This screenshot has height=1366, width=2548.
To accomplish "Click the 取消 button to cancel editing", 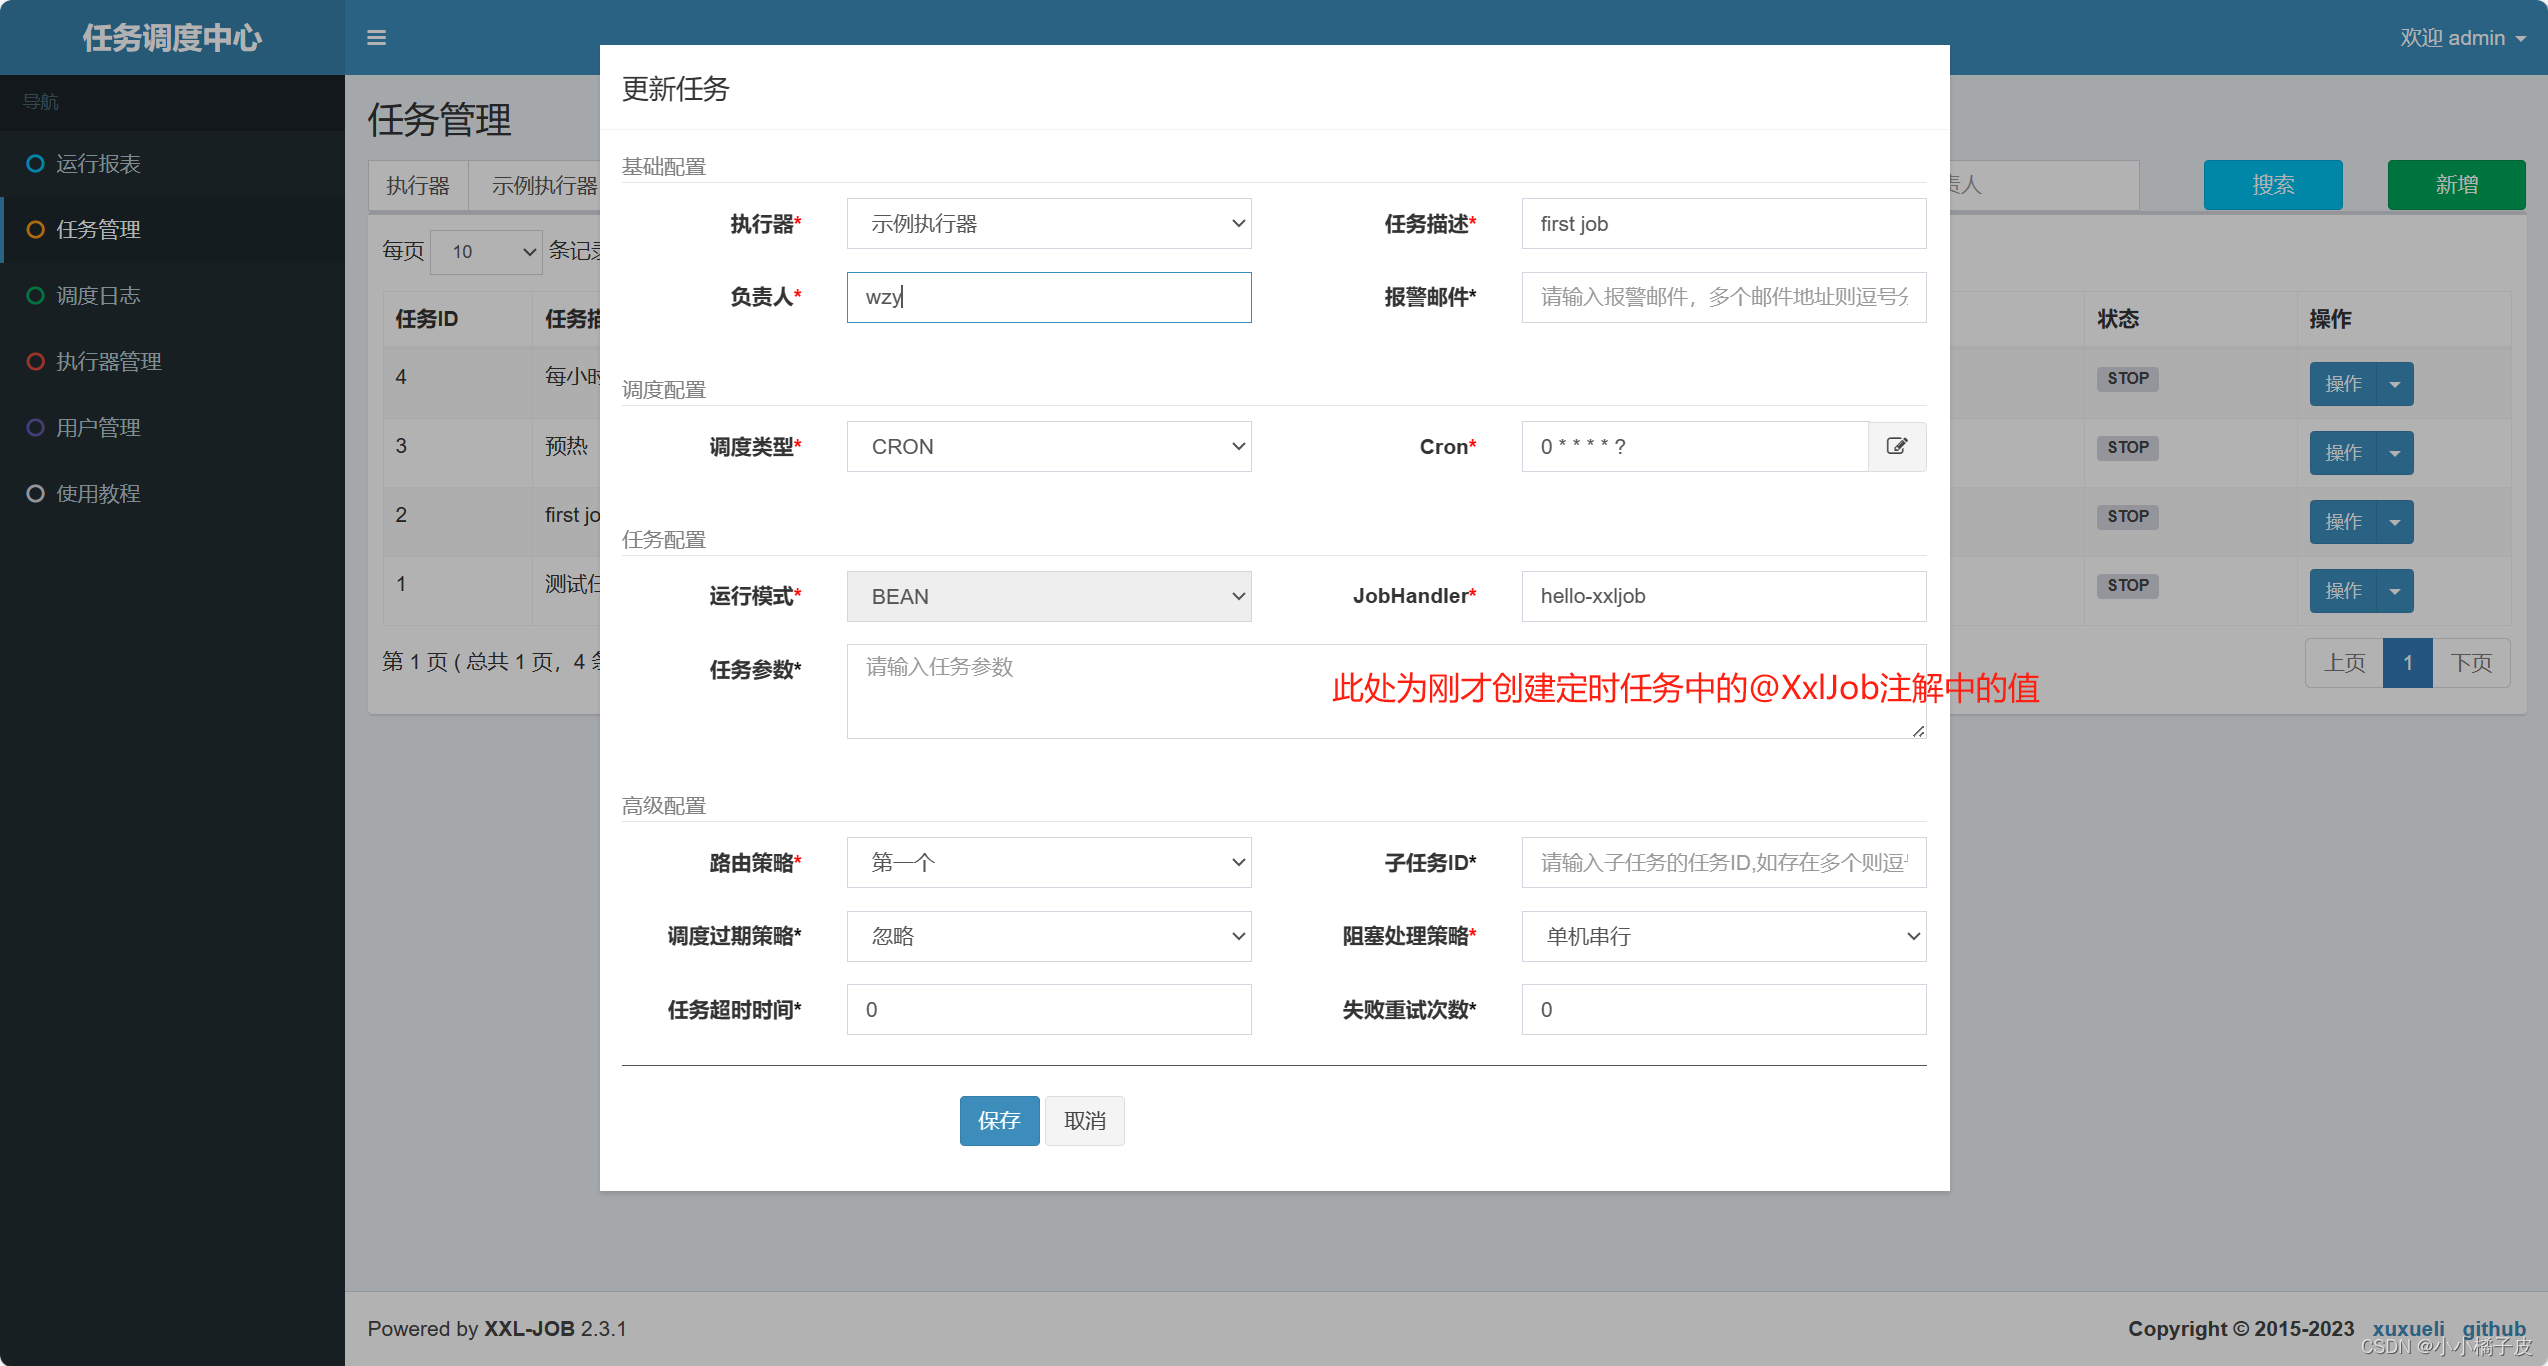I will [x=1084, y=1120].
